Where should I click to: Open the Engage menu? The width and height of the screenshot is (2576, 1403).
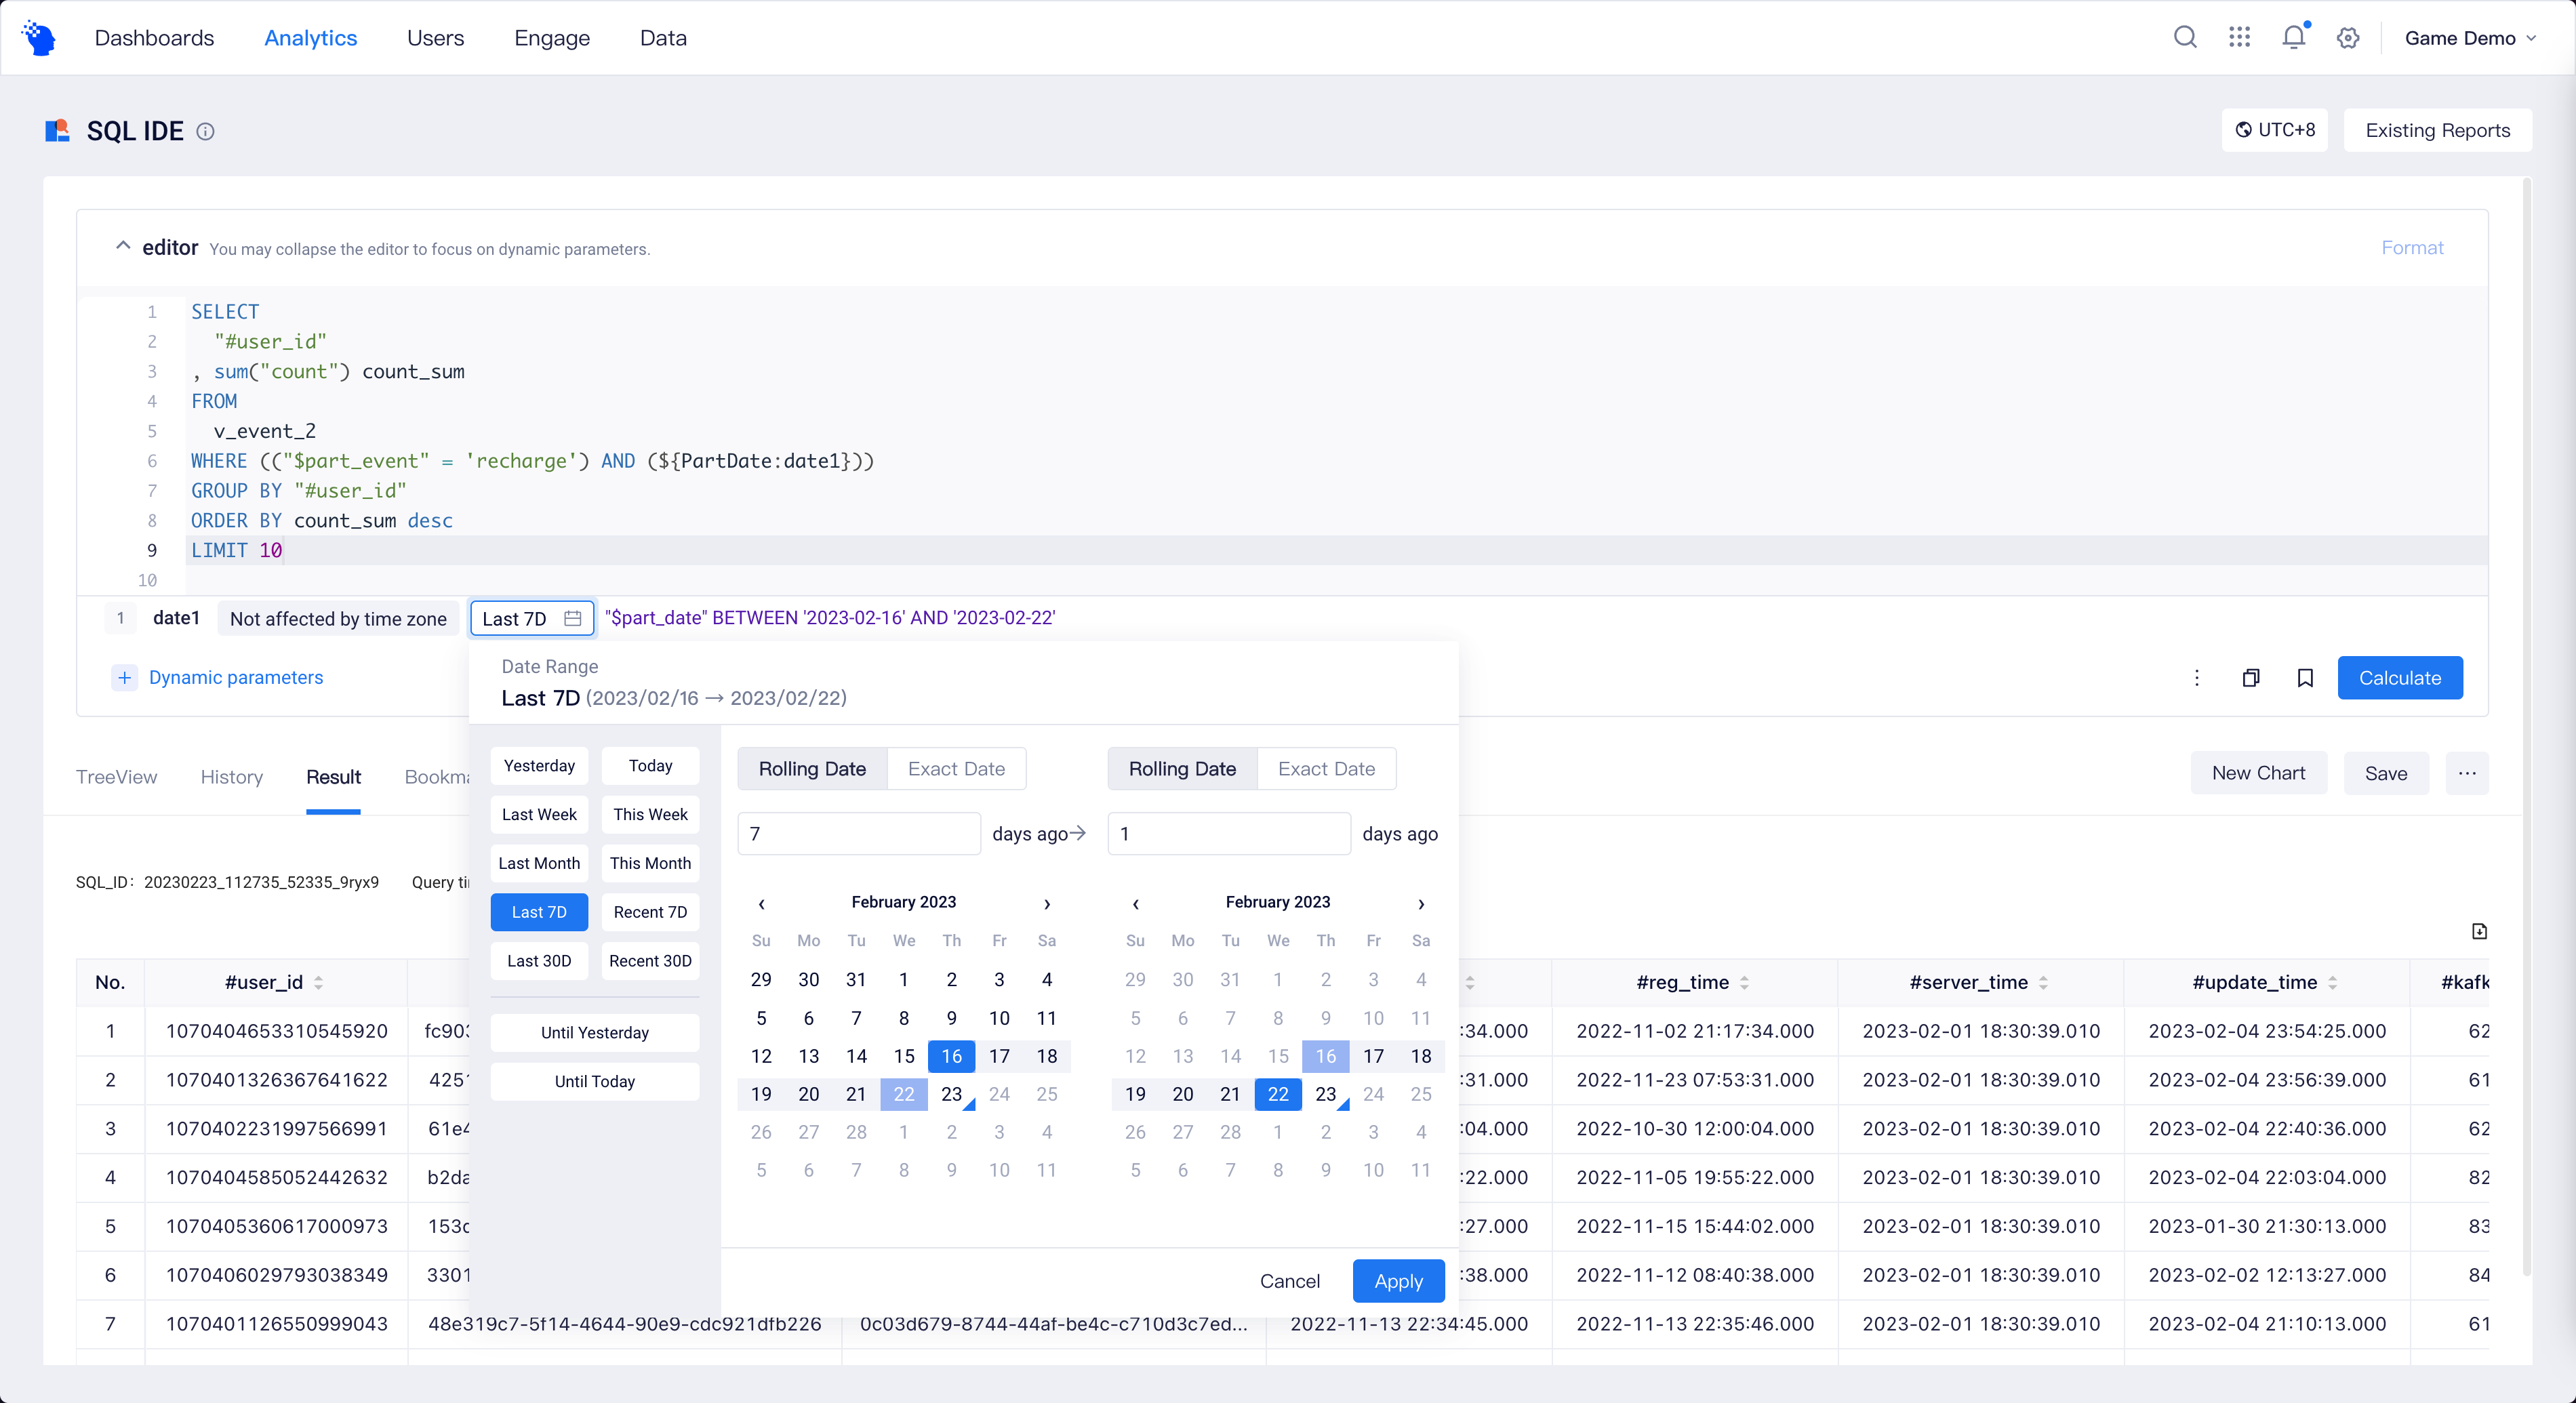(x=552, y=38)
